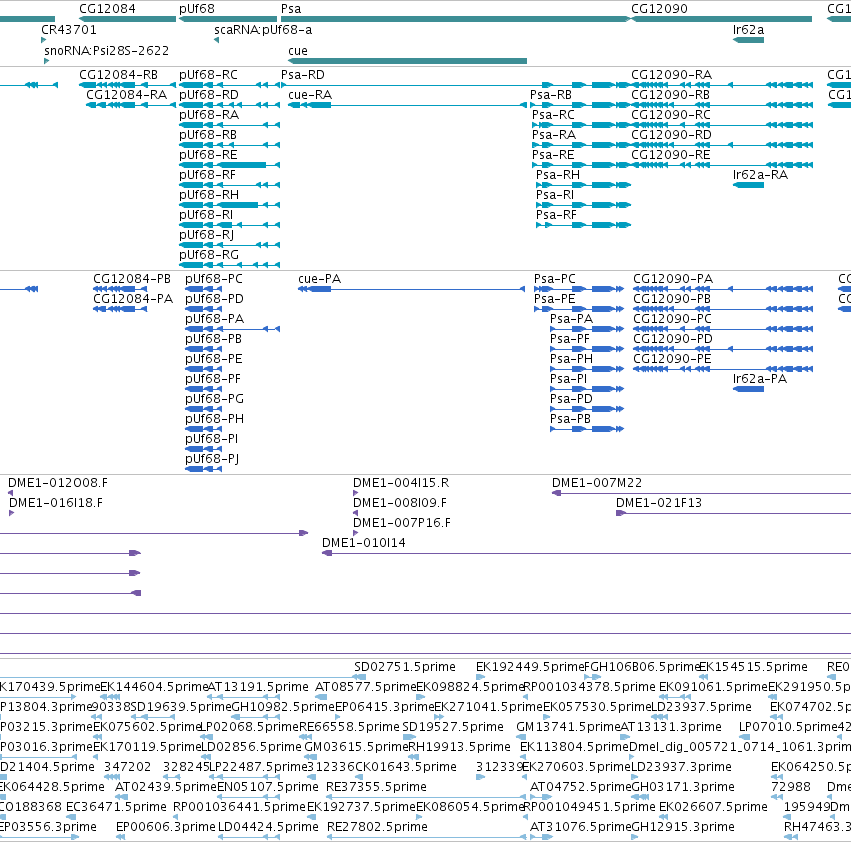Select the DME1-008I09.F clone label
Screen dimensions: 851x842
click(x=400, y=503)
